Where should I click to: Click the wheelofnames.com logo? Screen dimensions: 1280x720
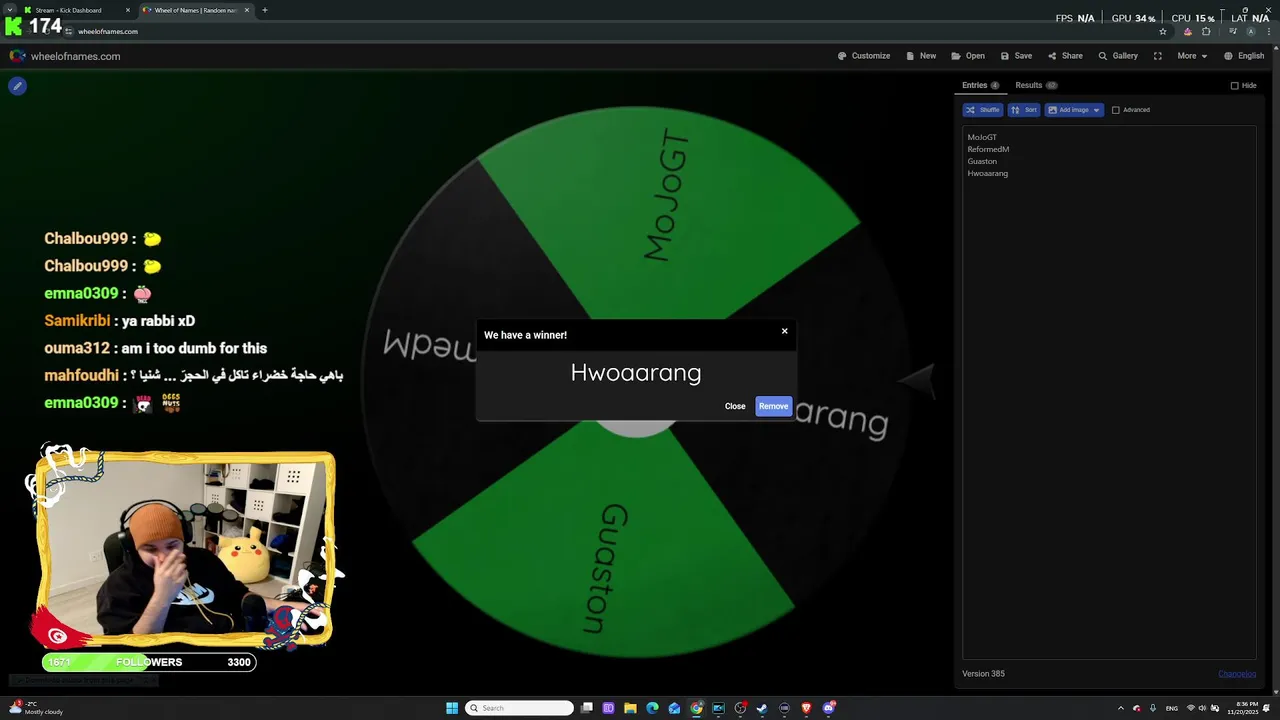(65, 56)
